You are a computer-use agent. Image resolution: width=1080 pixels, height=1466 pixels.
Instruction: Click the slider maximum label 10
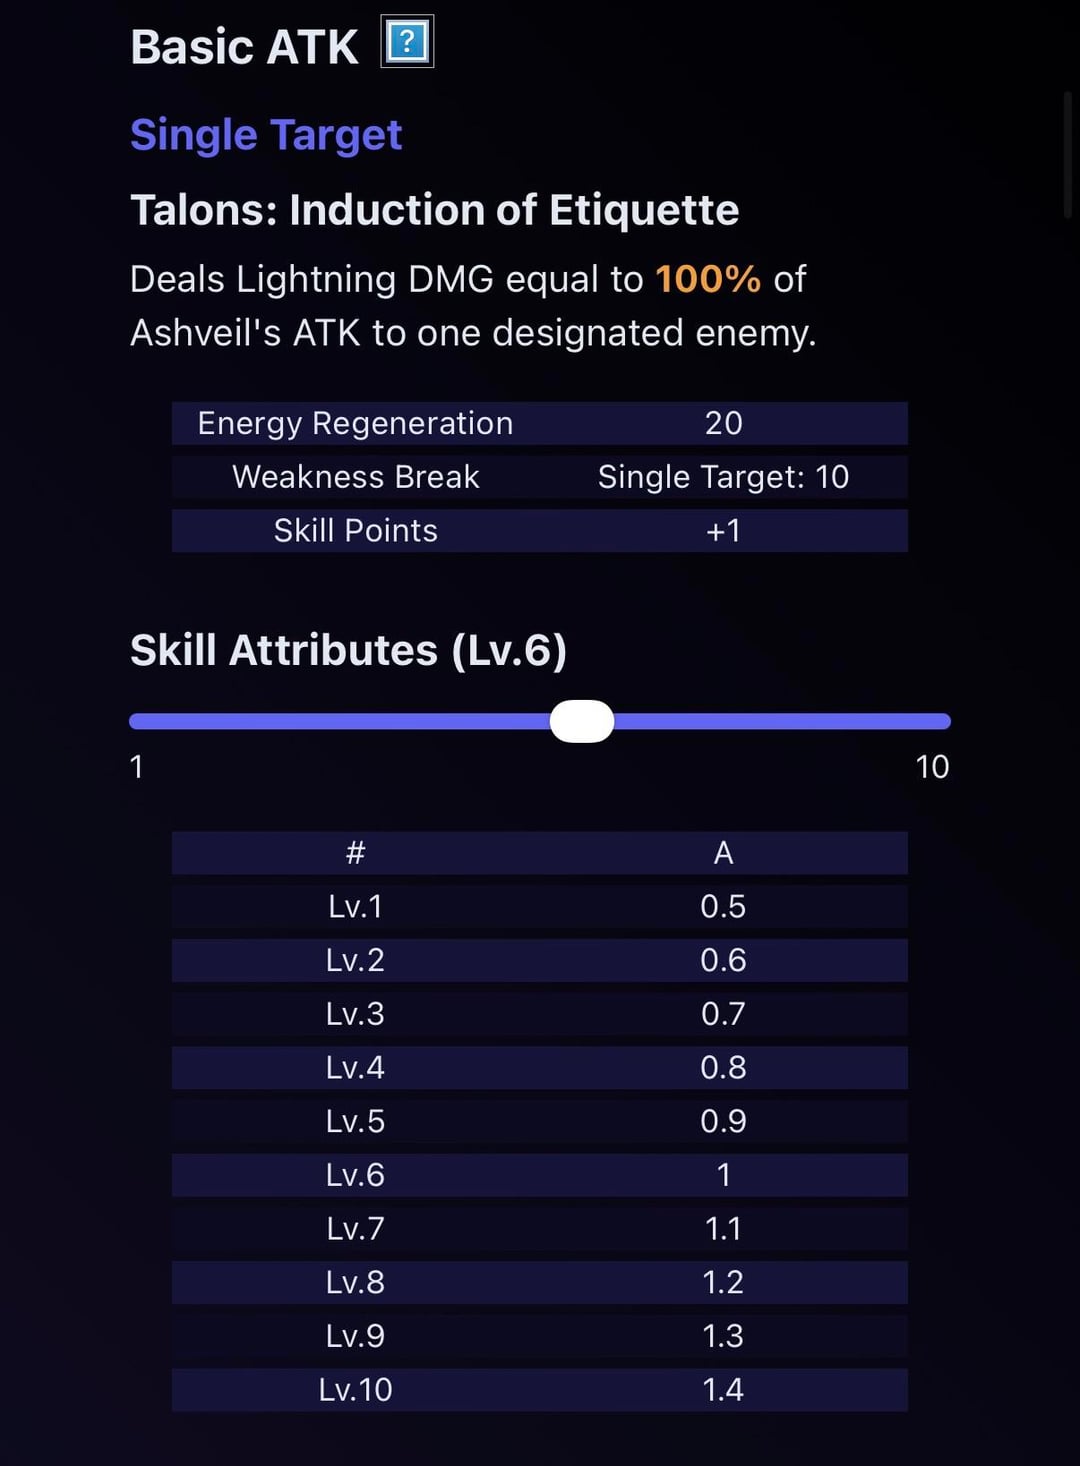932,767
